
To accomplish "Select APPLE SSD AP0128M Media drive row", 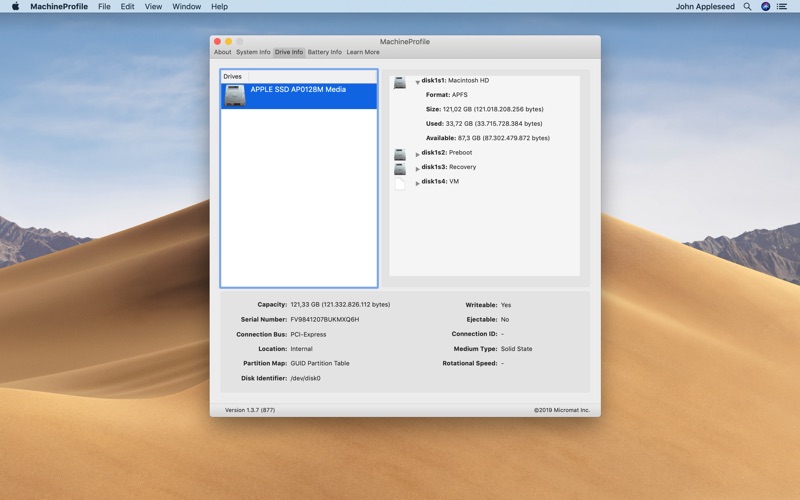I will (299, 96).
